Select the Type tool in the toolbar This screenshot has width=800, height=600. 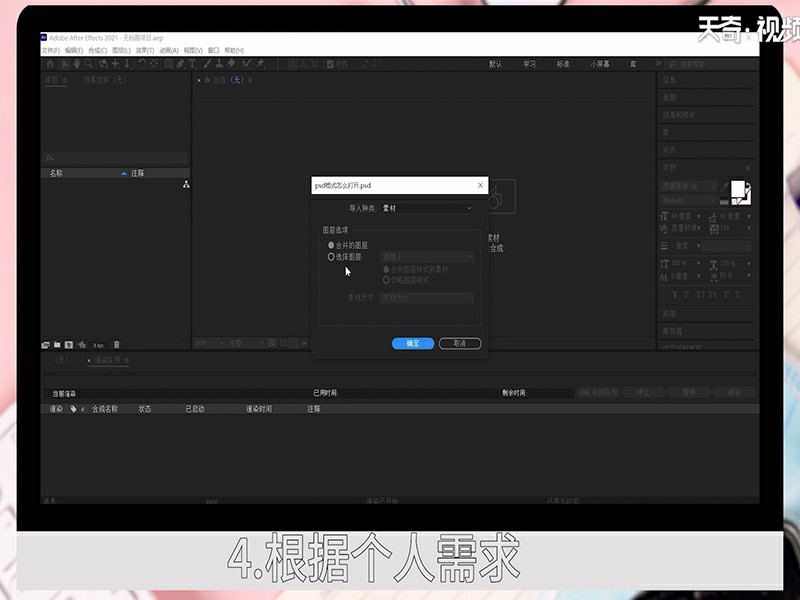pos(191,64)
